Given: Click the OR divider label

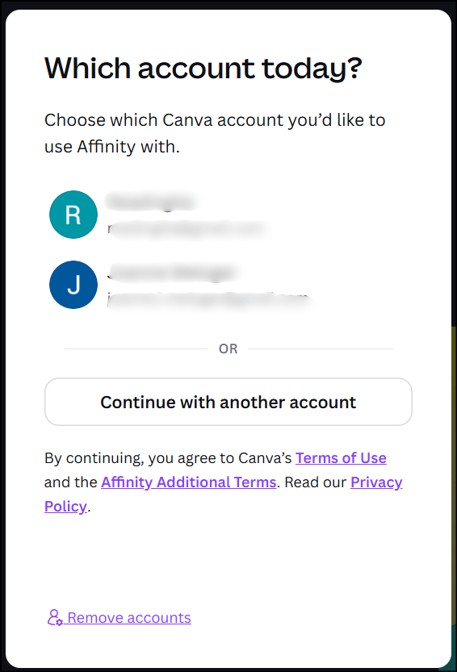Looking at the screenshot, I should pyautogui.click(x=228, y=349).
